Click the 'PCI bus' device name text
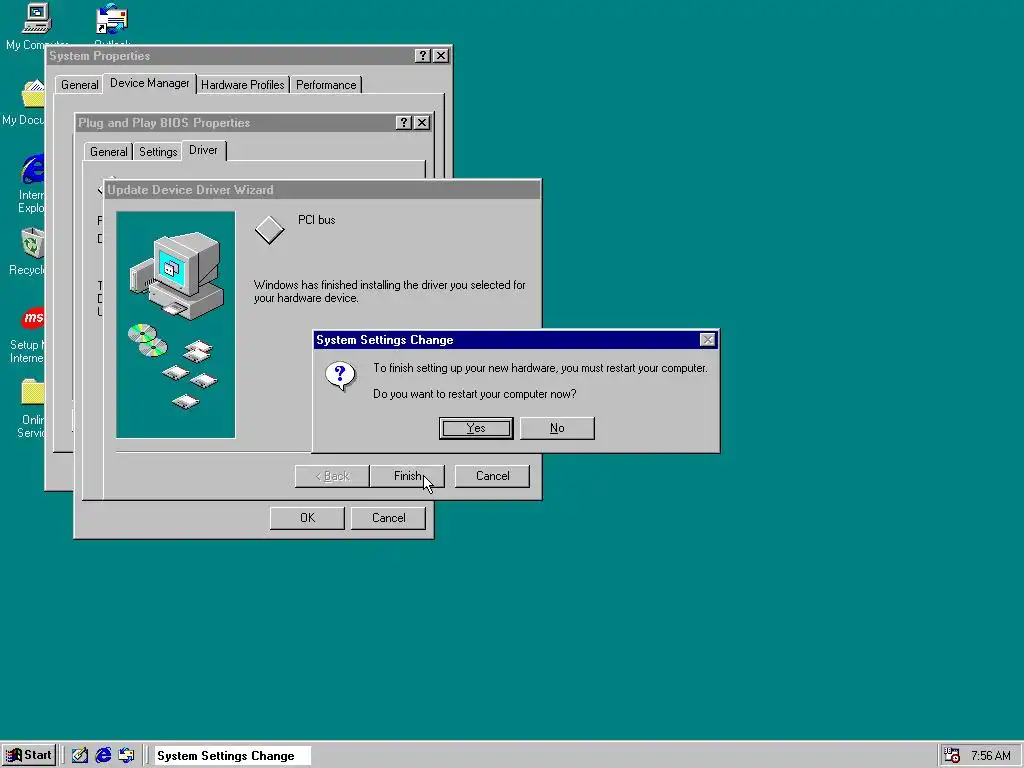 click(317, 220)
